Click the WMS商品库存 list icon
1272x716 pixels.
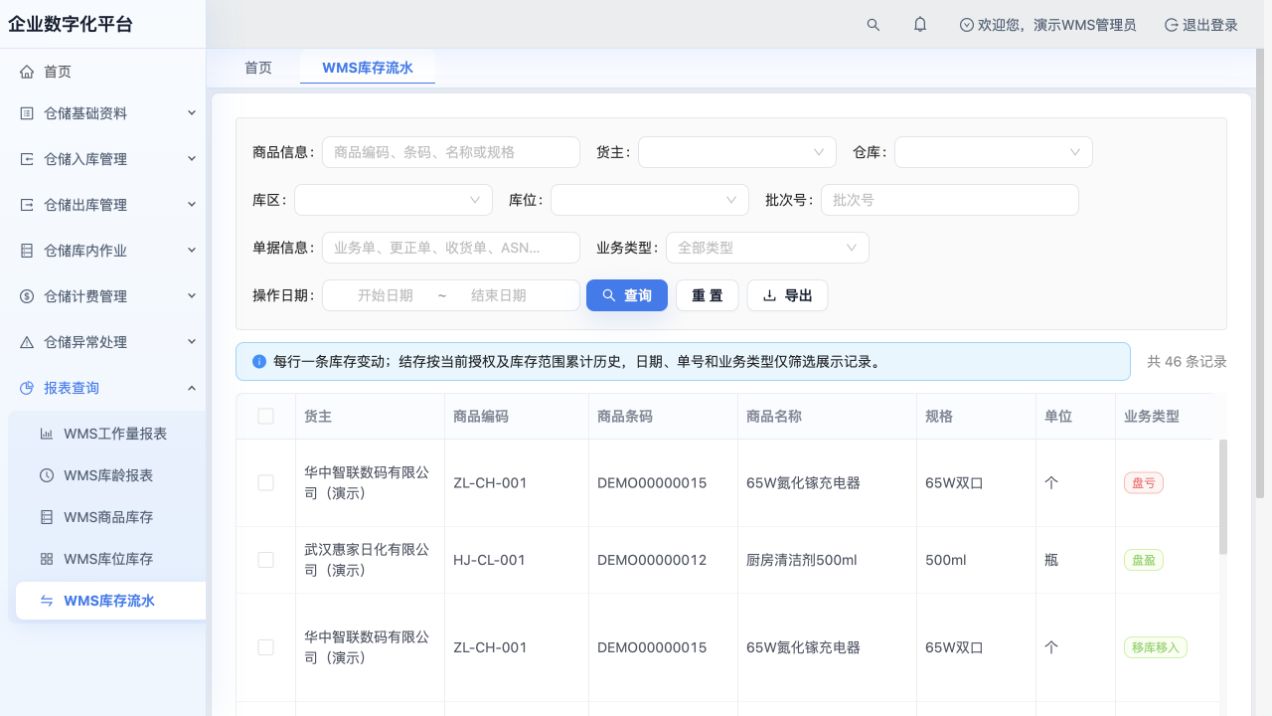pos(46,517)
